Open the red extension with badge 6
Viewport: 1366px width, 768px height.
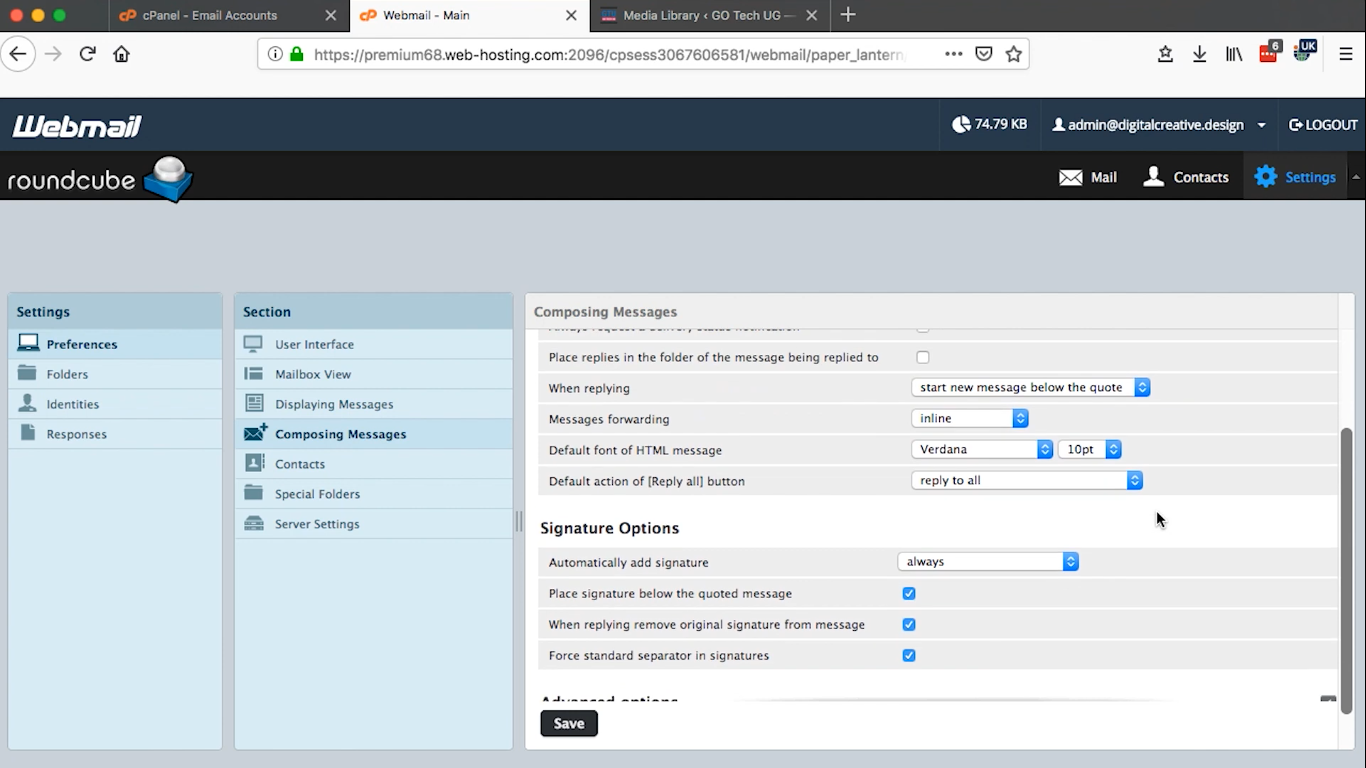[x=1269, y=52]
